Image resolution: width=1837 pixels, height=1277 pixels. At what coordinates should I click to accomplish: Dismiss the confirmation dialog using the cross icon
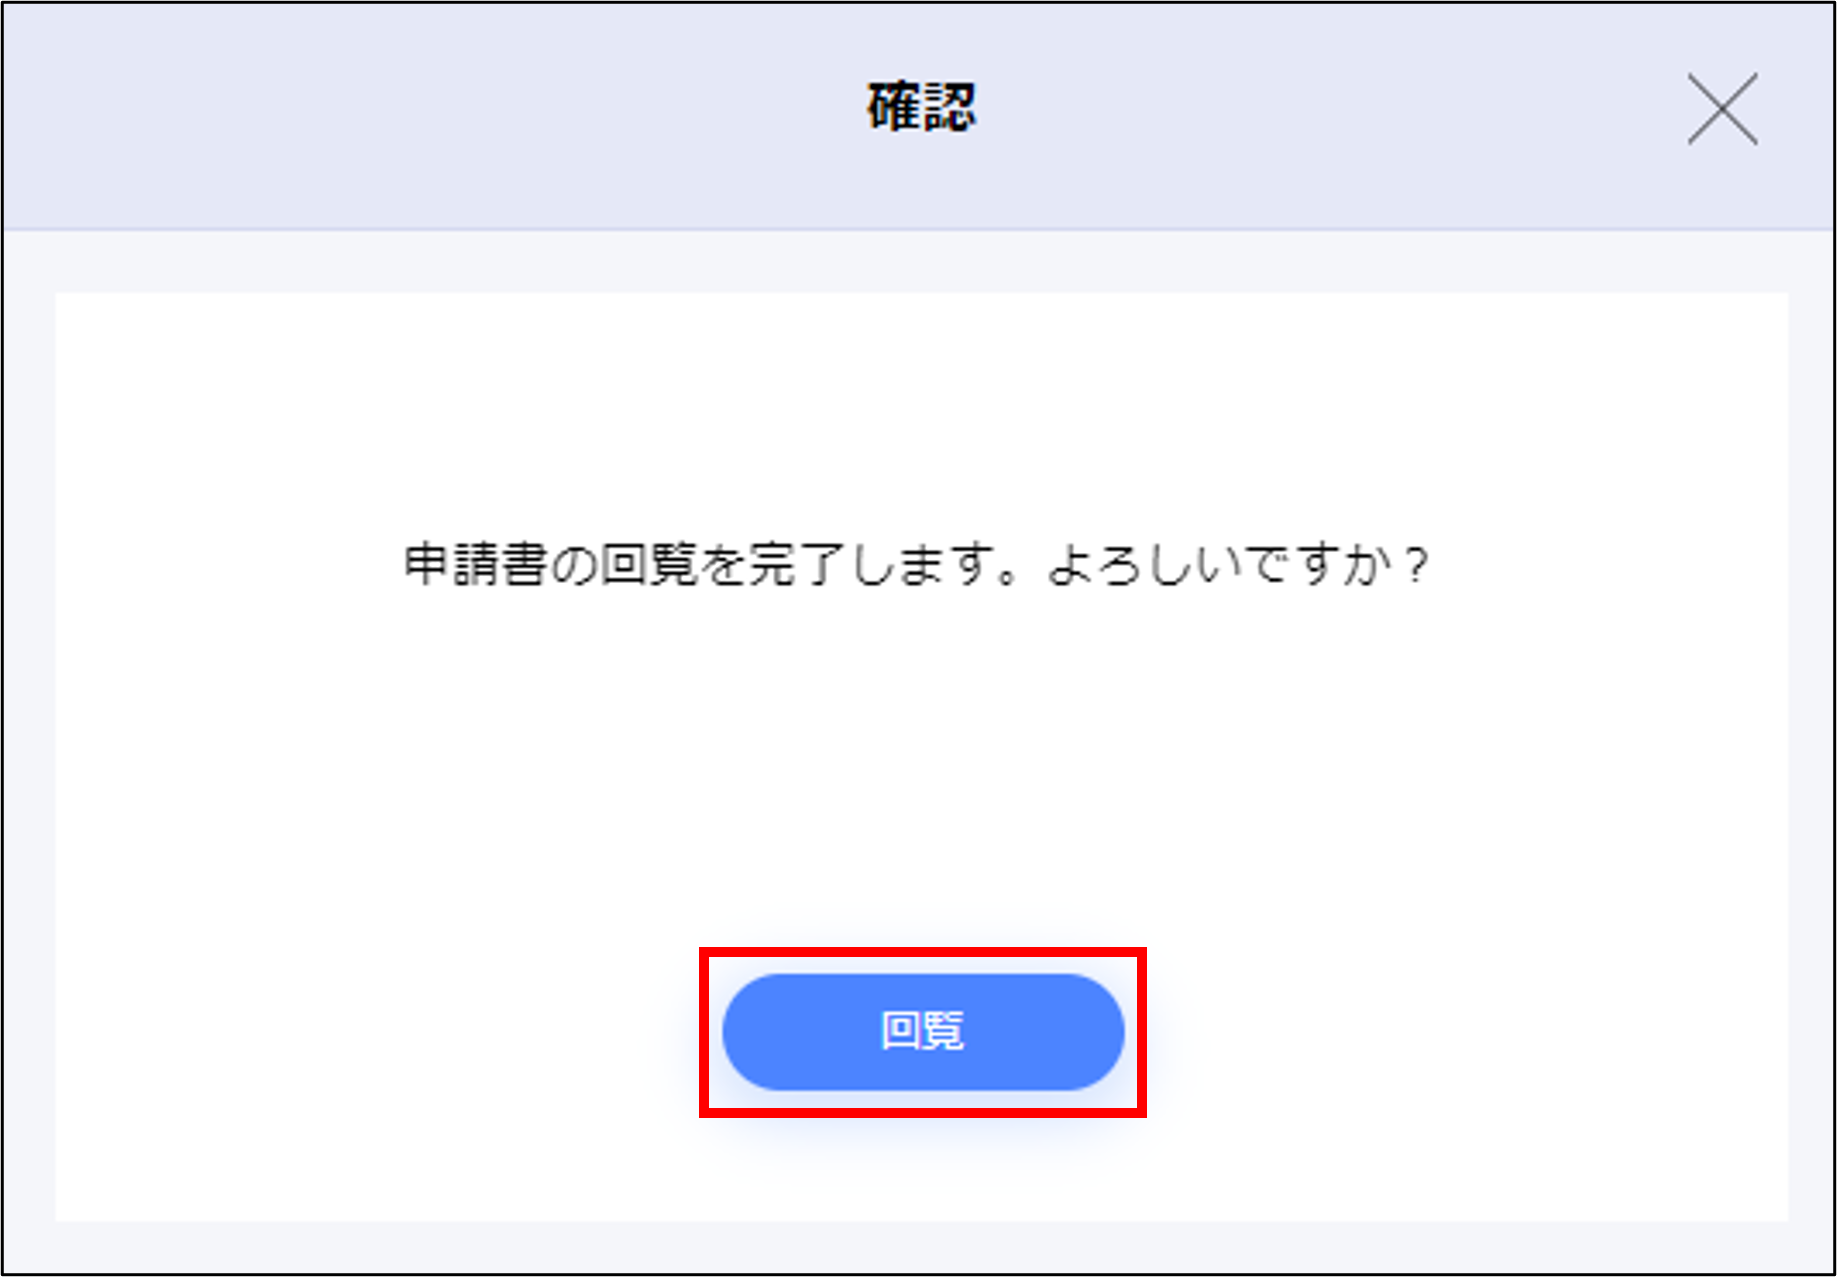pyautogui.click(x=1722, y=109)
